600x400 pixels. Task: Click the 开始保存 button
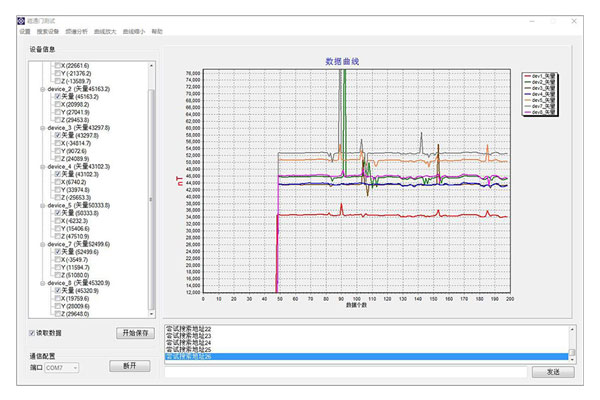tap(134, 333)
